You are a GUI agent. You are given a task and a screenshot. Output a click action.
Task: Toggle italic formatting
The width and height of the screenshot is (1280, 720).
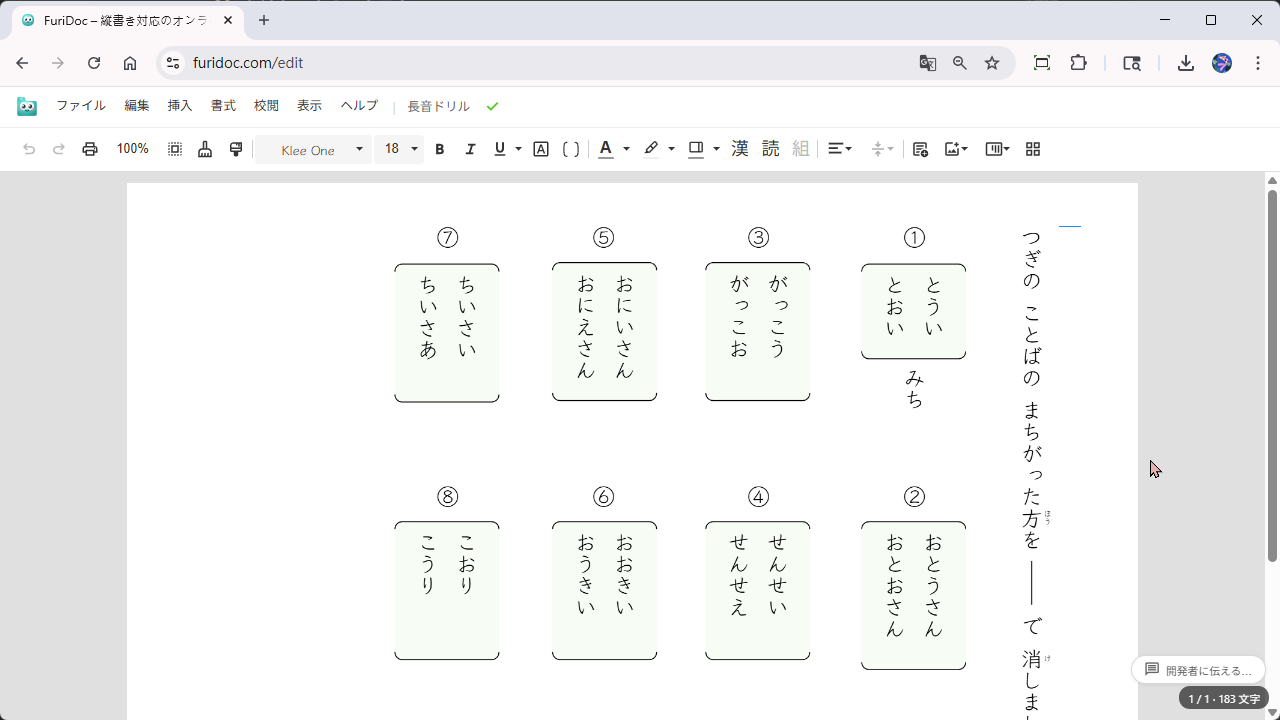[x=470, y=149]
